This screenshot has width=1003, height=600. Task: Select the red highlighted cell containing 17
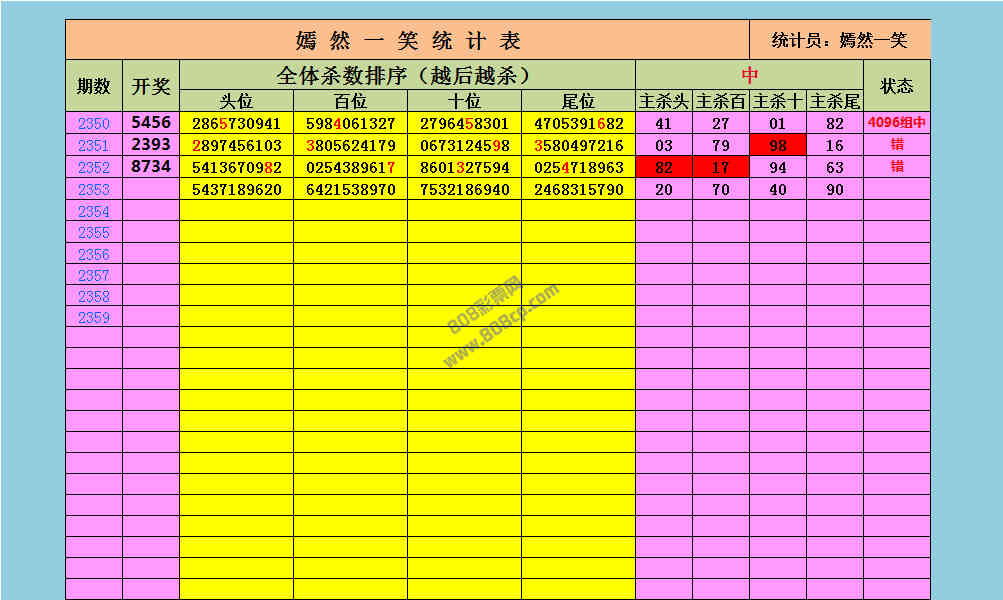721,168
